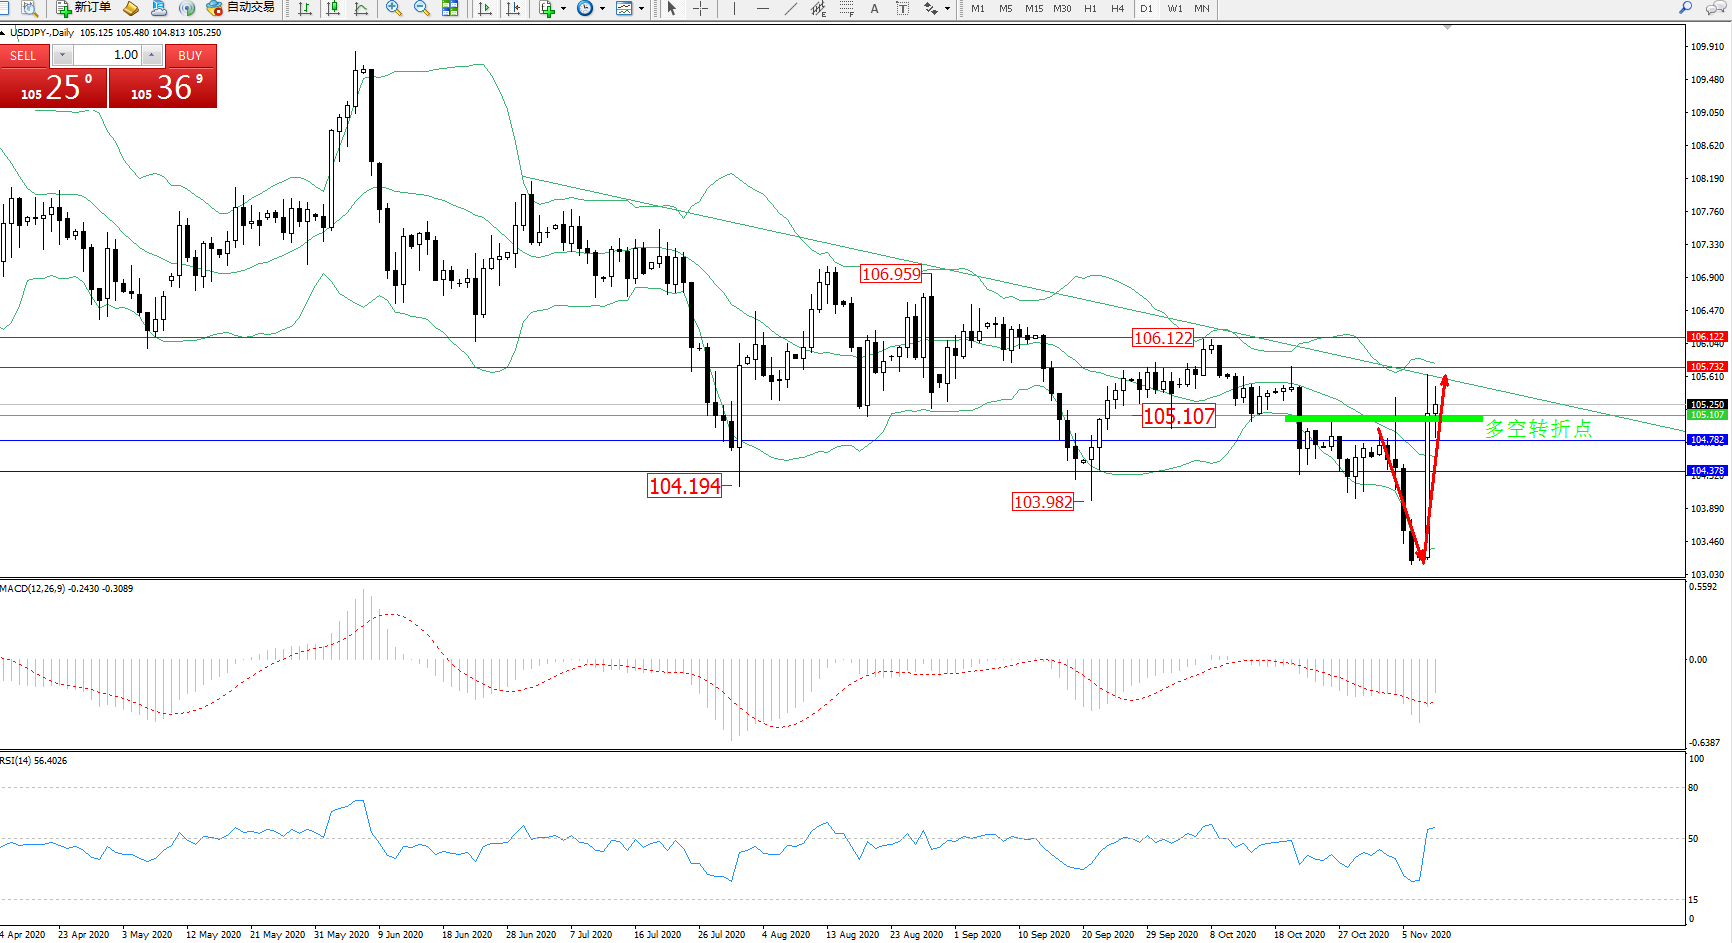Open the tile windows layout icon
Viewport: 1732px width, 943px height.
pyautogui.click(x=450, y=8)
